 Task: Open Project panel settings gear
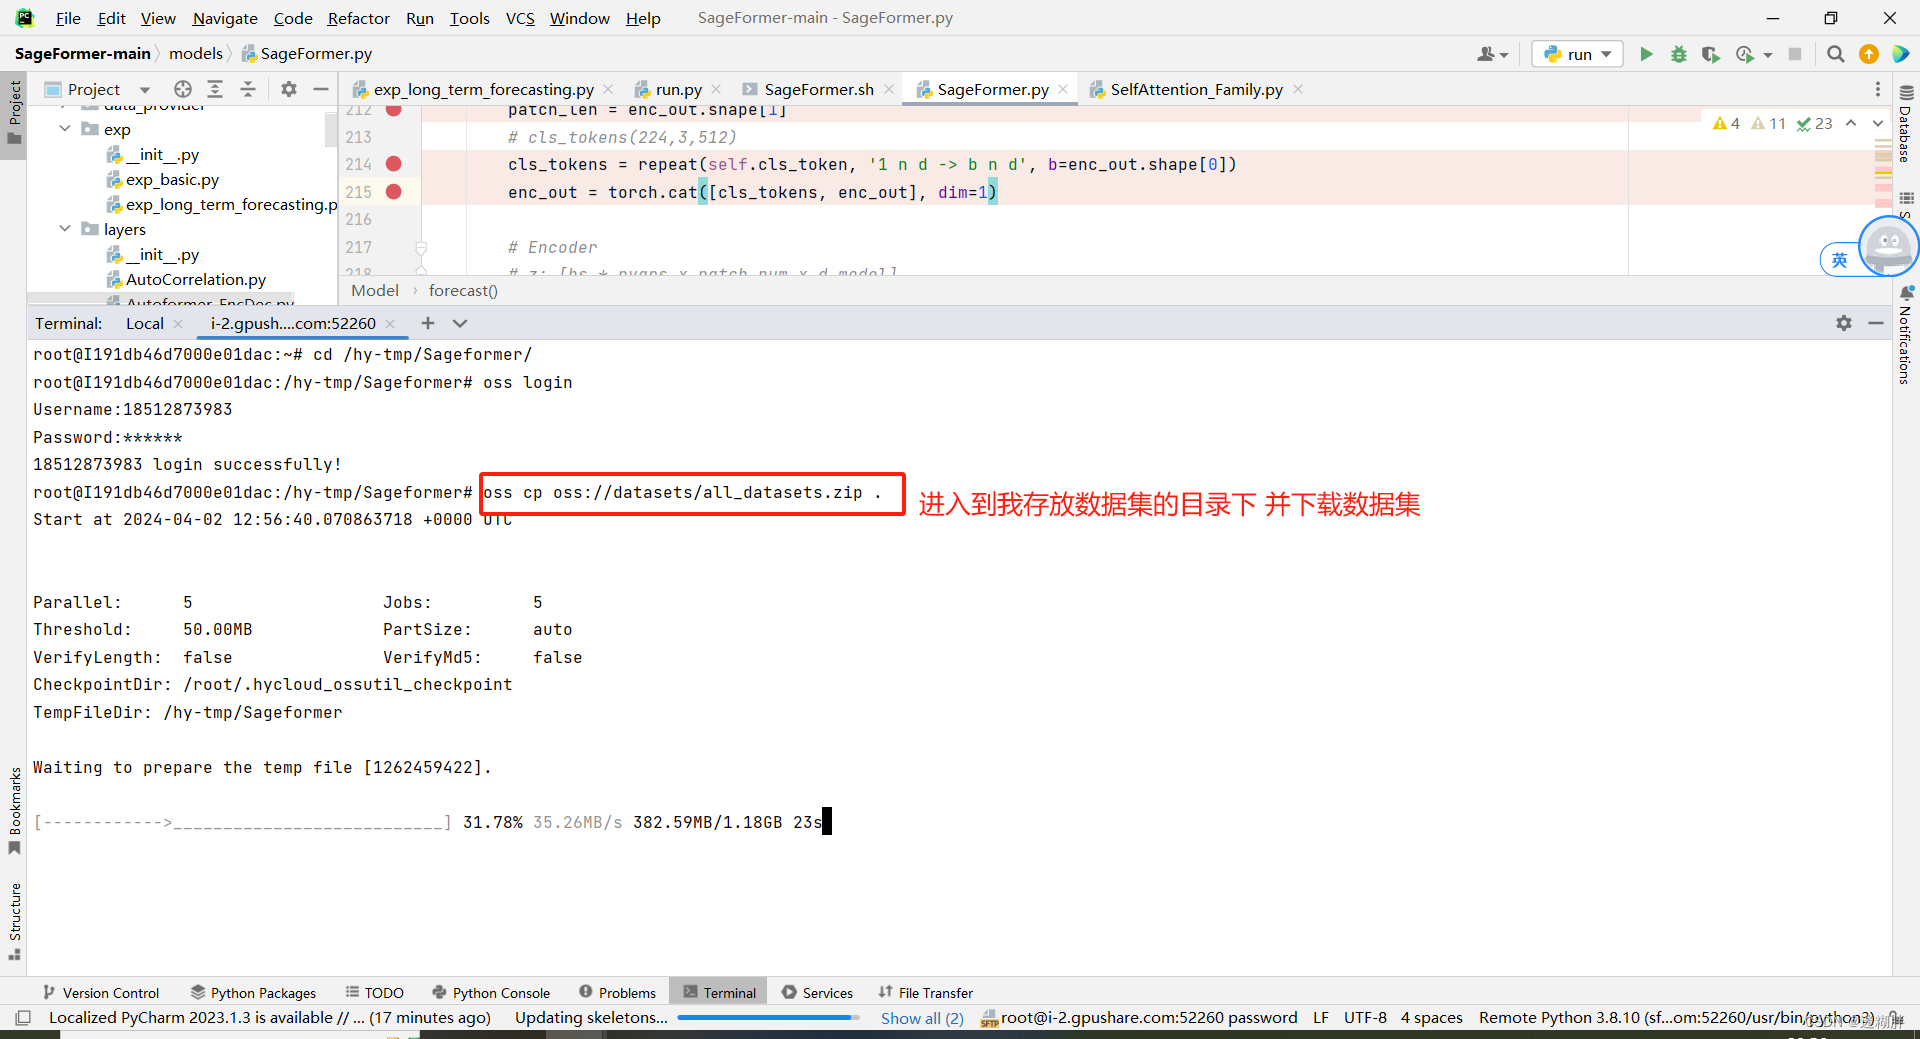tap(289, 89)
